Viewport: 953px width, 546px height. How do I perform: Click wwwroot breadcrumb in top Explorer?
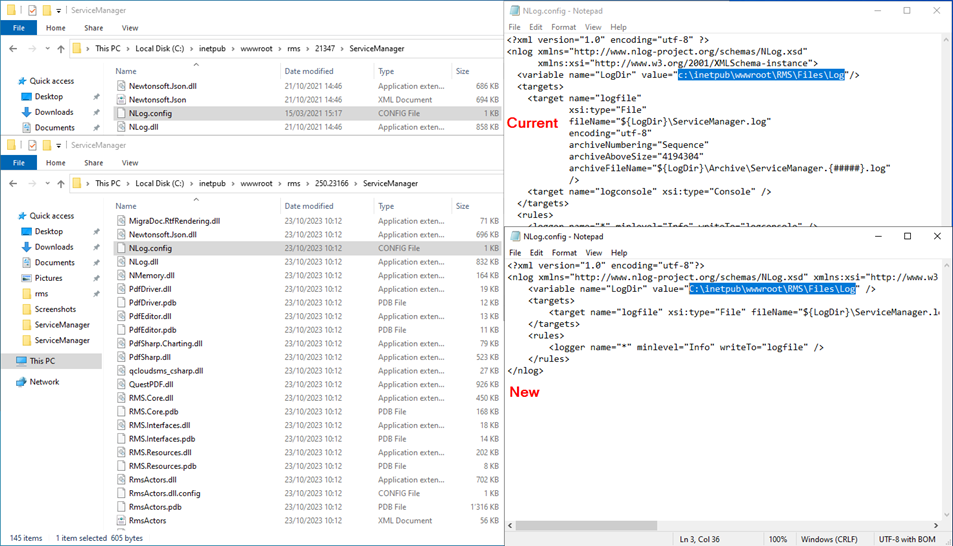256,49
